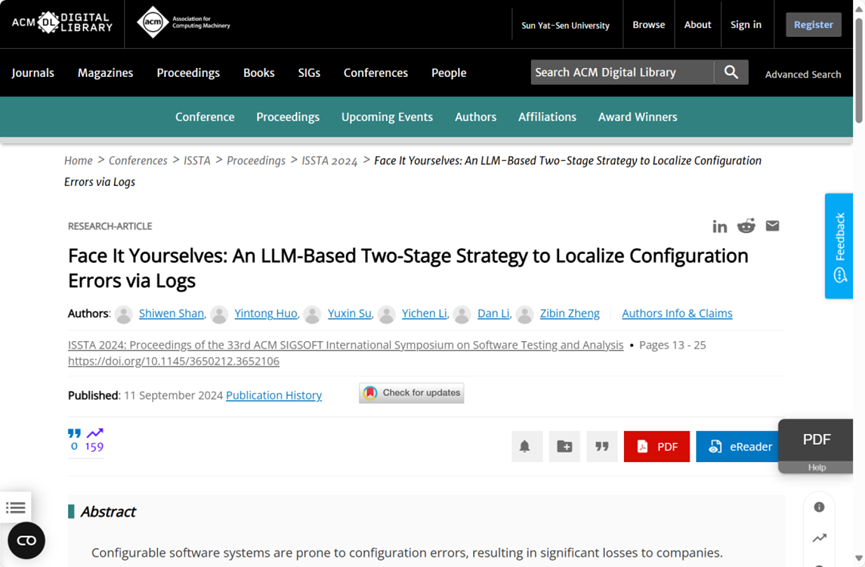Click the Search ACM Digital Library field

(x=620, y=72)
